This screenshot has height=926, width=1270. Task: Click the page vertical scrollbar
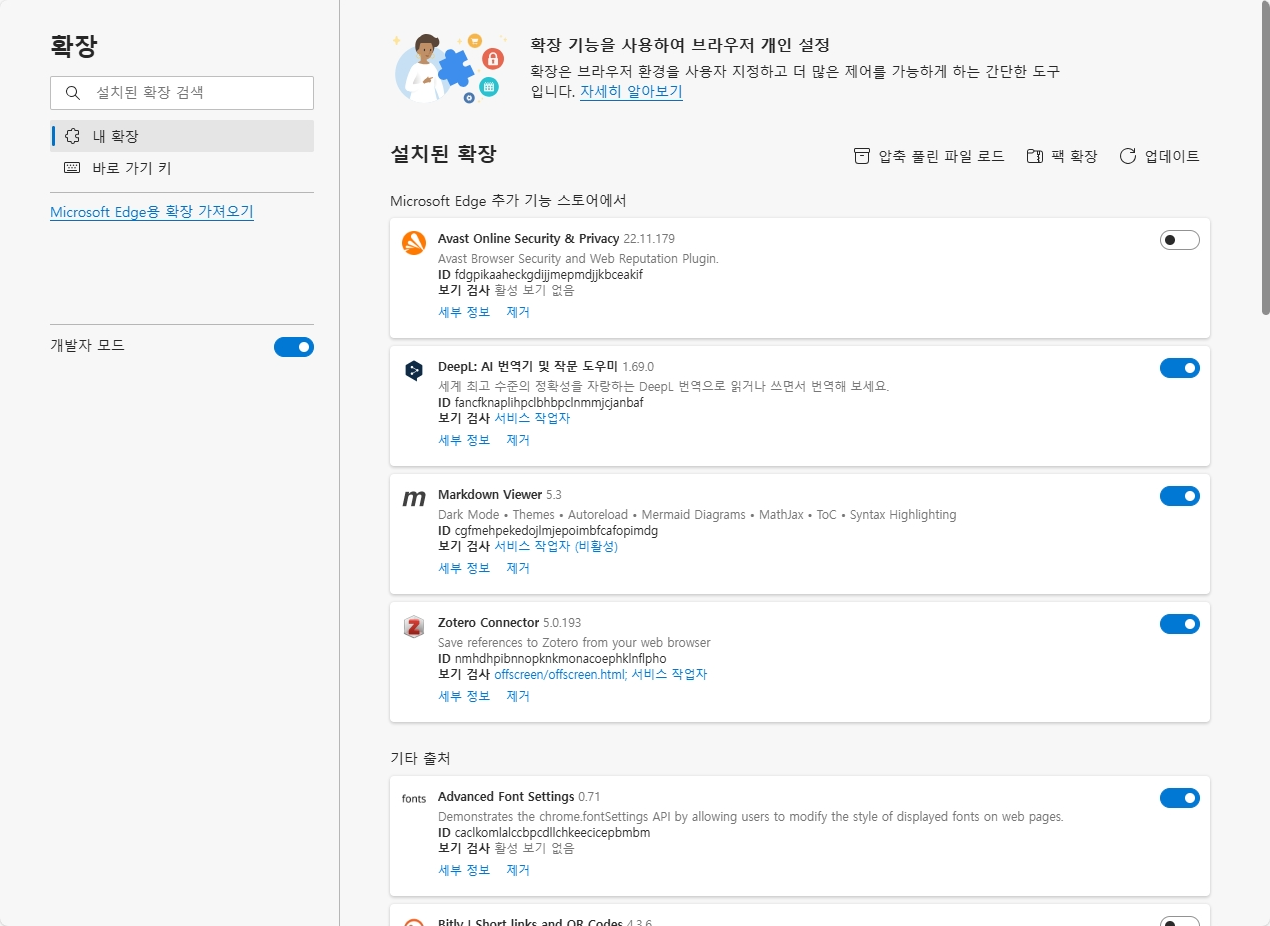[x=1264, y=160]
